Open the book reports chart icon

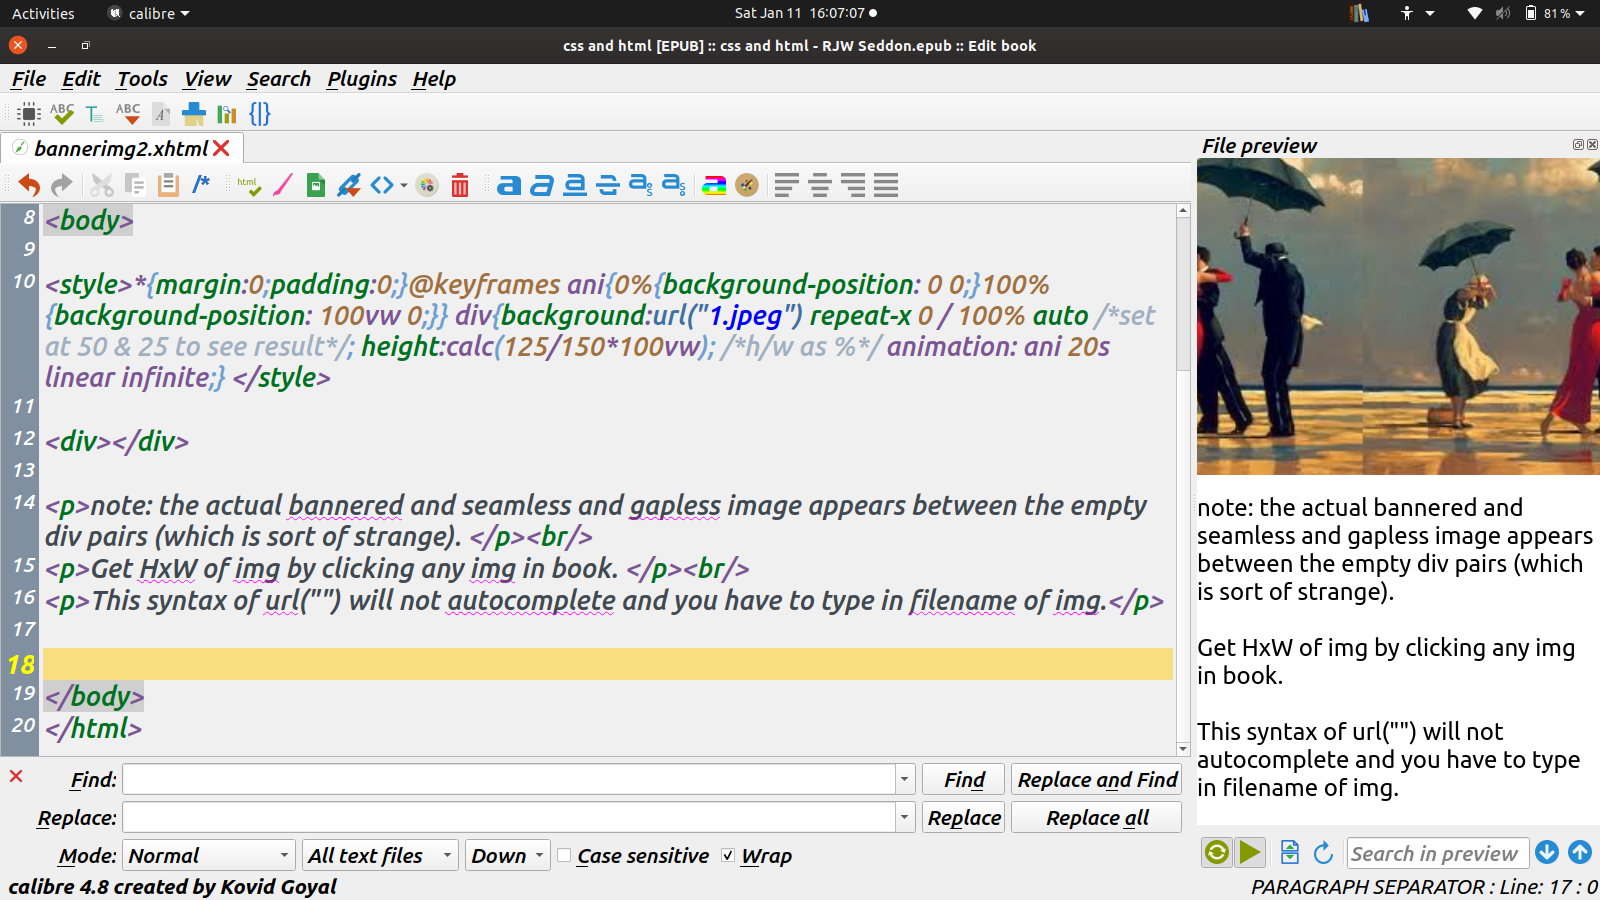227,114
